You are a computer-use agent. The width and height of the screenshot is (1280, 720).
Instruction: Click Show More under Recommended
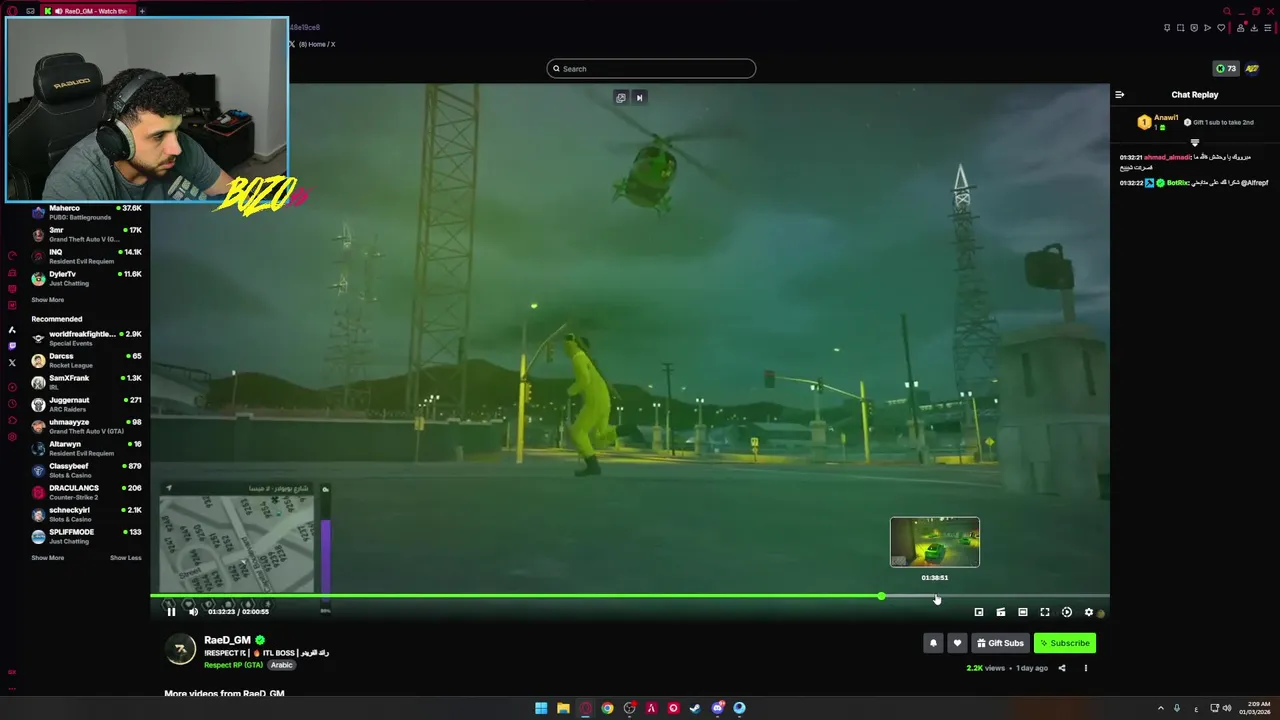47,558
